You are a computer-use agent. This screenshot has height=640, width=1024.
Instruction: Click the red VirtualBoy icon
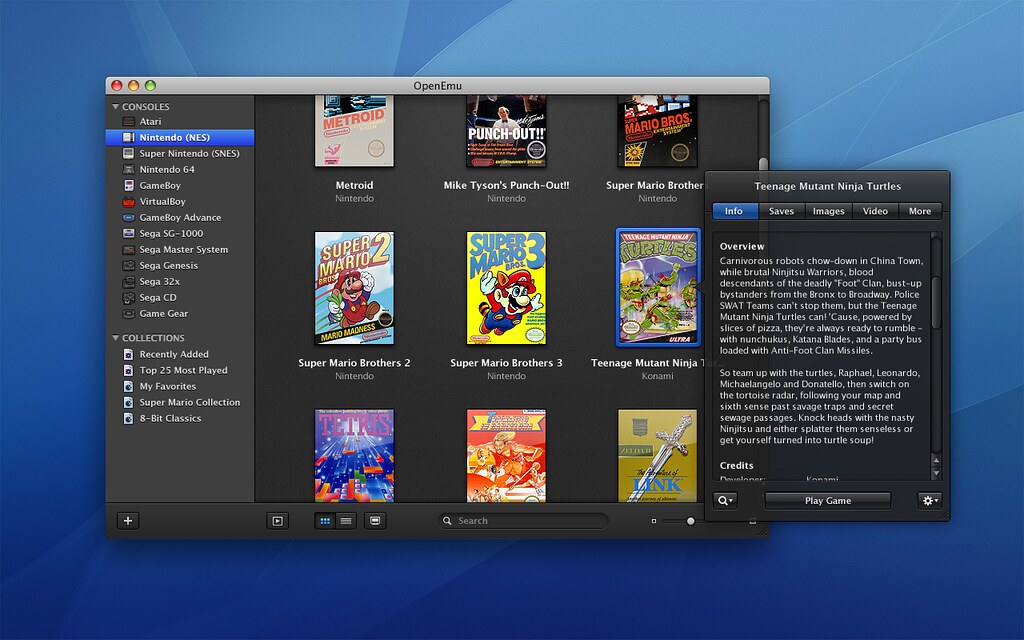[129, 202]
